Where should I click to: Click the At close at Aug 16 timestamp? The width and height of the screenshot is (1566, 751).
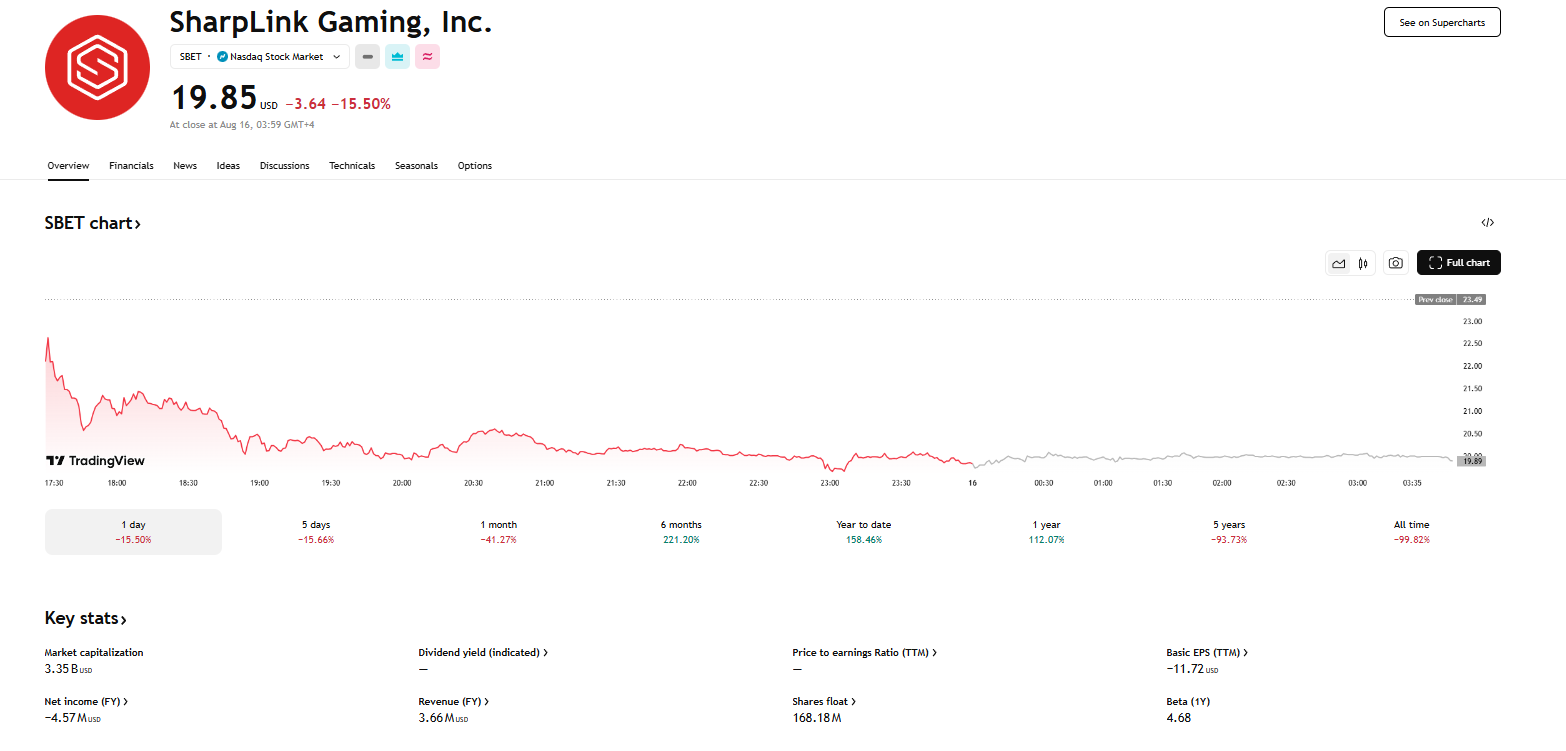coord(243,125)
